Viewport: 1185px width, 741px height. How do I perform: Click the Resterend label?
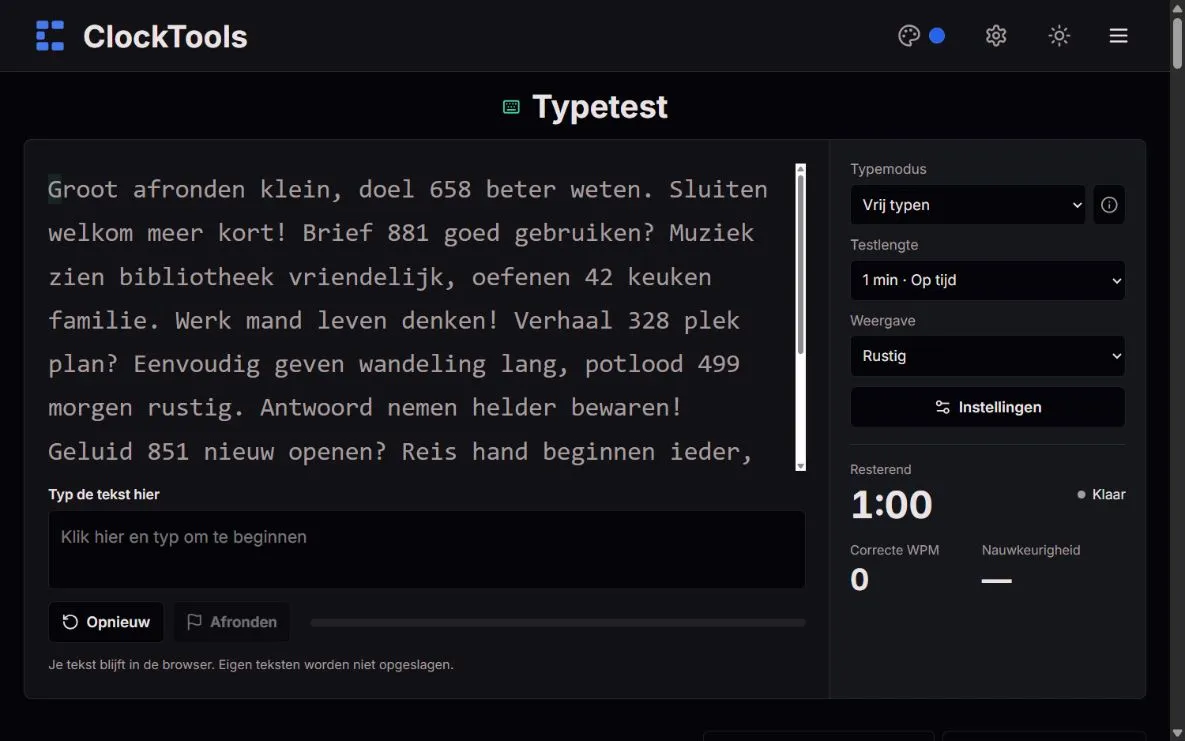(x=880, y=470)
